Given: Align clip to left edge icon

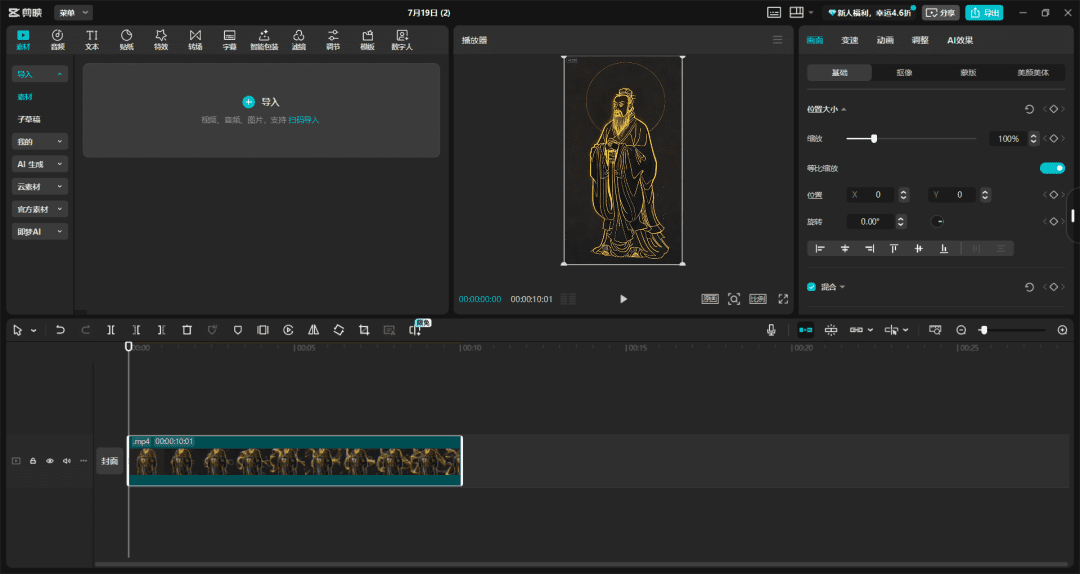Looking at the screenshot, I should click(x=820, y=248).
